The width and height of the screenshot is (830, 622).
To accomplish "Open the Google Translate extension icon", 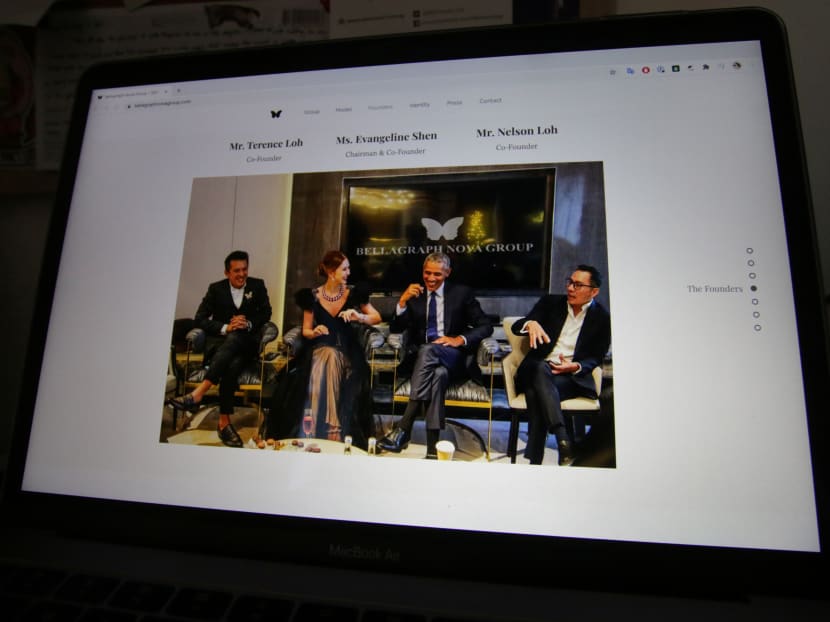I will (x=630, y=71).
